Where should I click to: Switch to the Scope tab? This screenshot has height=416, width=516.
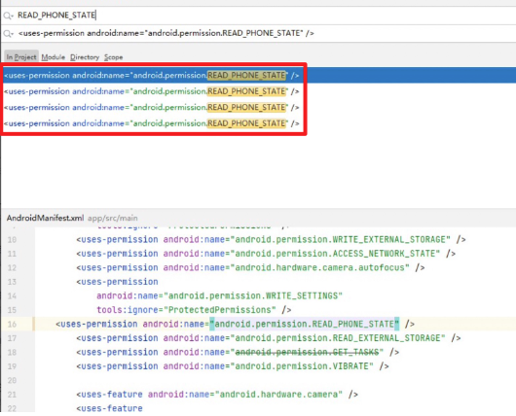[x=113, y=57]
